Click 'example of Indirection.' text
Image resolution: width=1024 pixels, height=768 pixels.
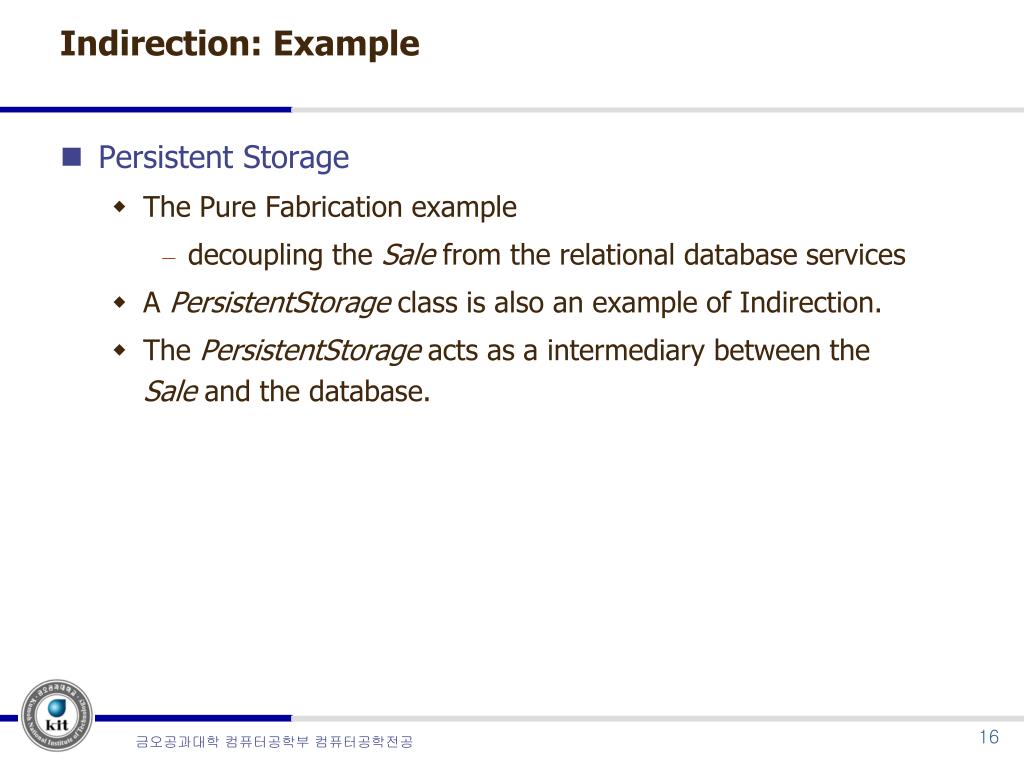click(x=737, y=303)
